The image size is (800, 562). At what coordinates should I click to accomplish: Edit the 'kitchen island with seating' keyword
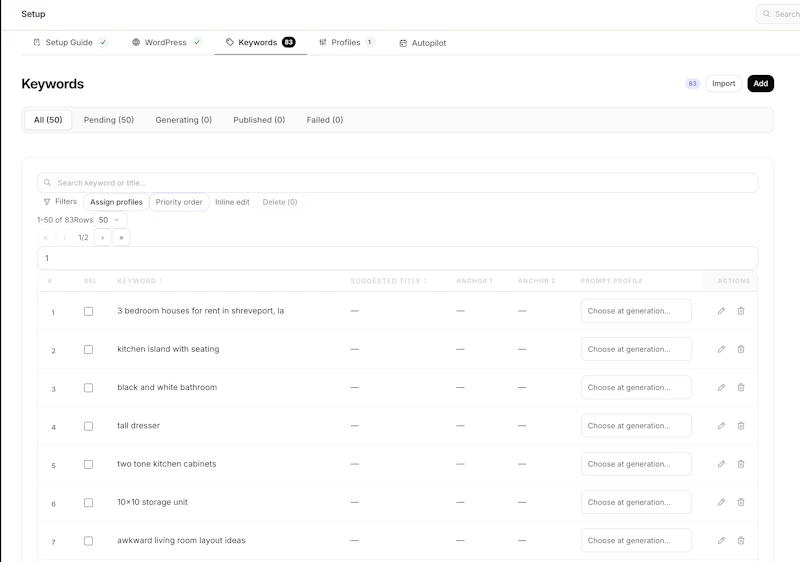pyautogui.click(x=721, y=349)
